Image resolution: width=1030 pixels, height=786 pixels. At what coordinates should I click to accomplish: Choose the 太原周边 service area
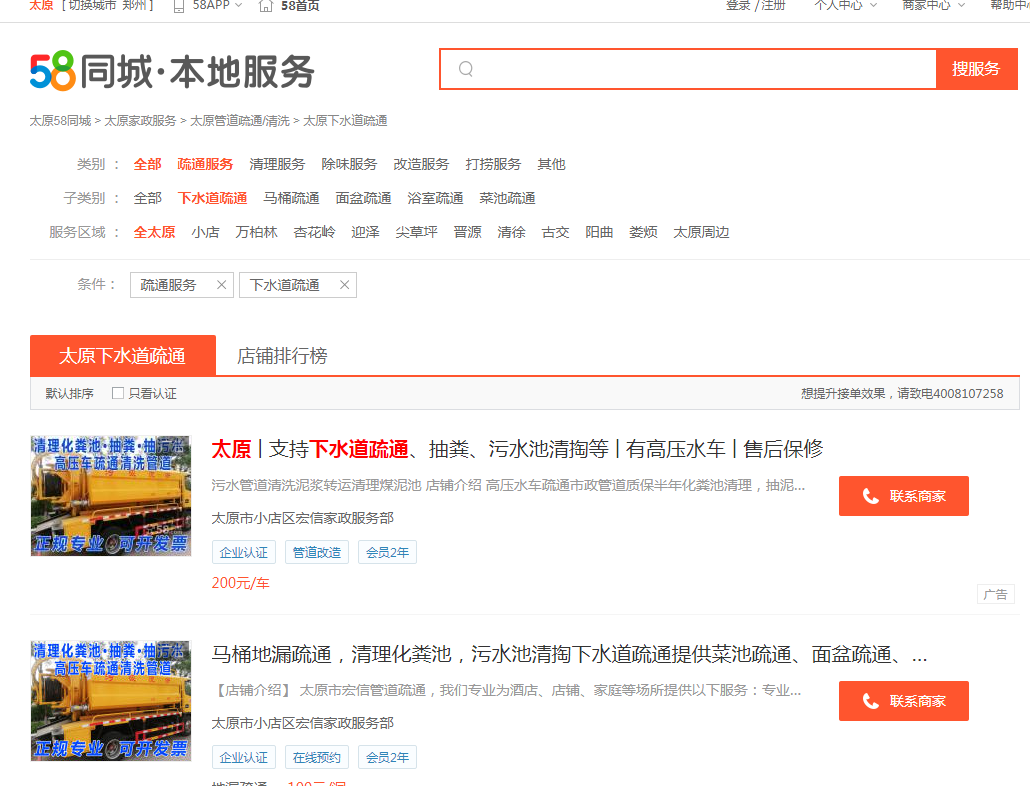[x=702, y=232]
